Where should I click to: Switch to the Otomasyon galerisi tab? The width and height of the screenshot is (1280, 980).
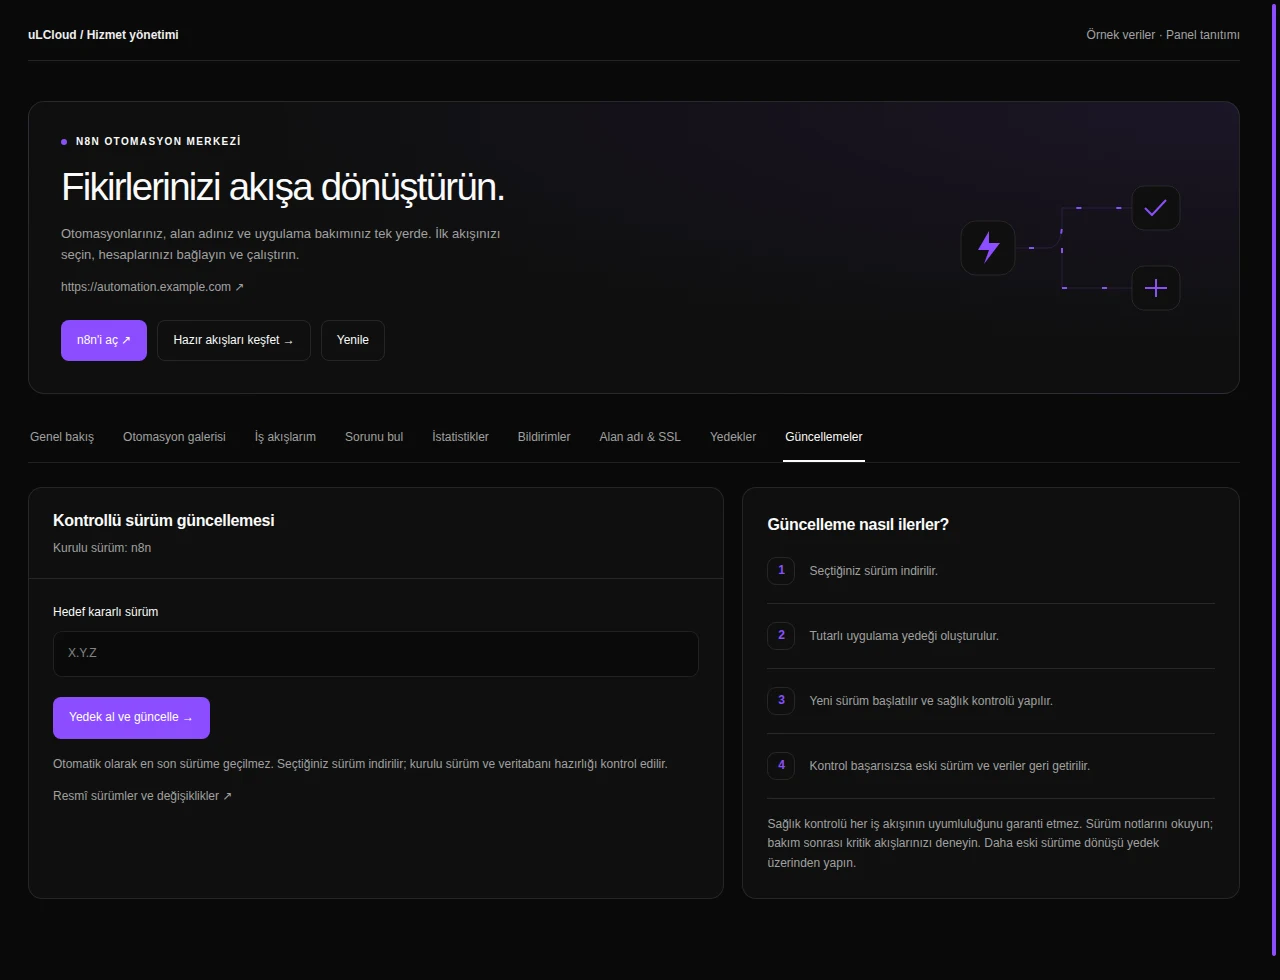point(174,437)
